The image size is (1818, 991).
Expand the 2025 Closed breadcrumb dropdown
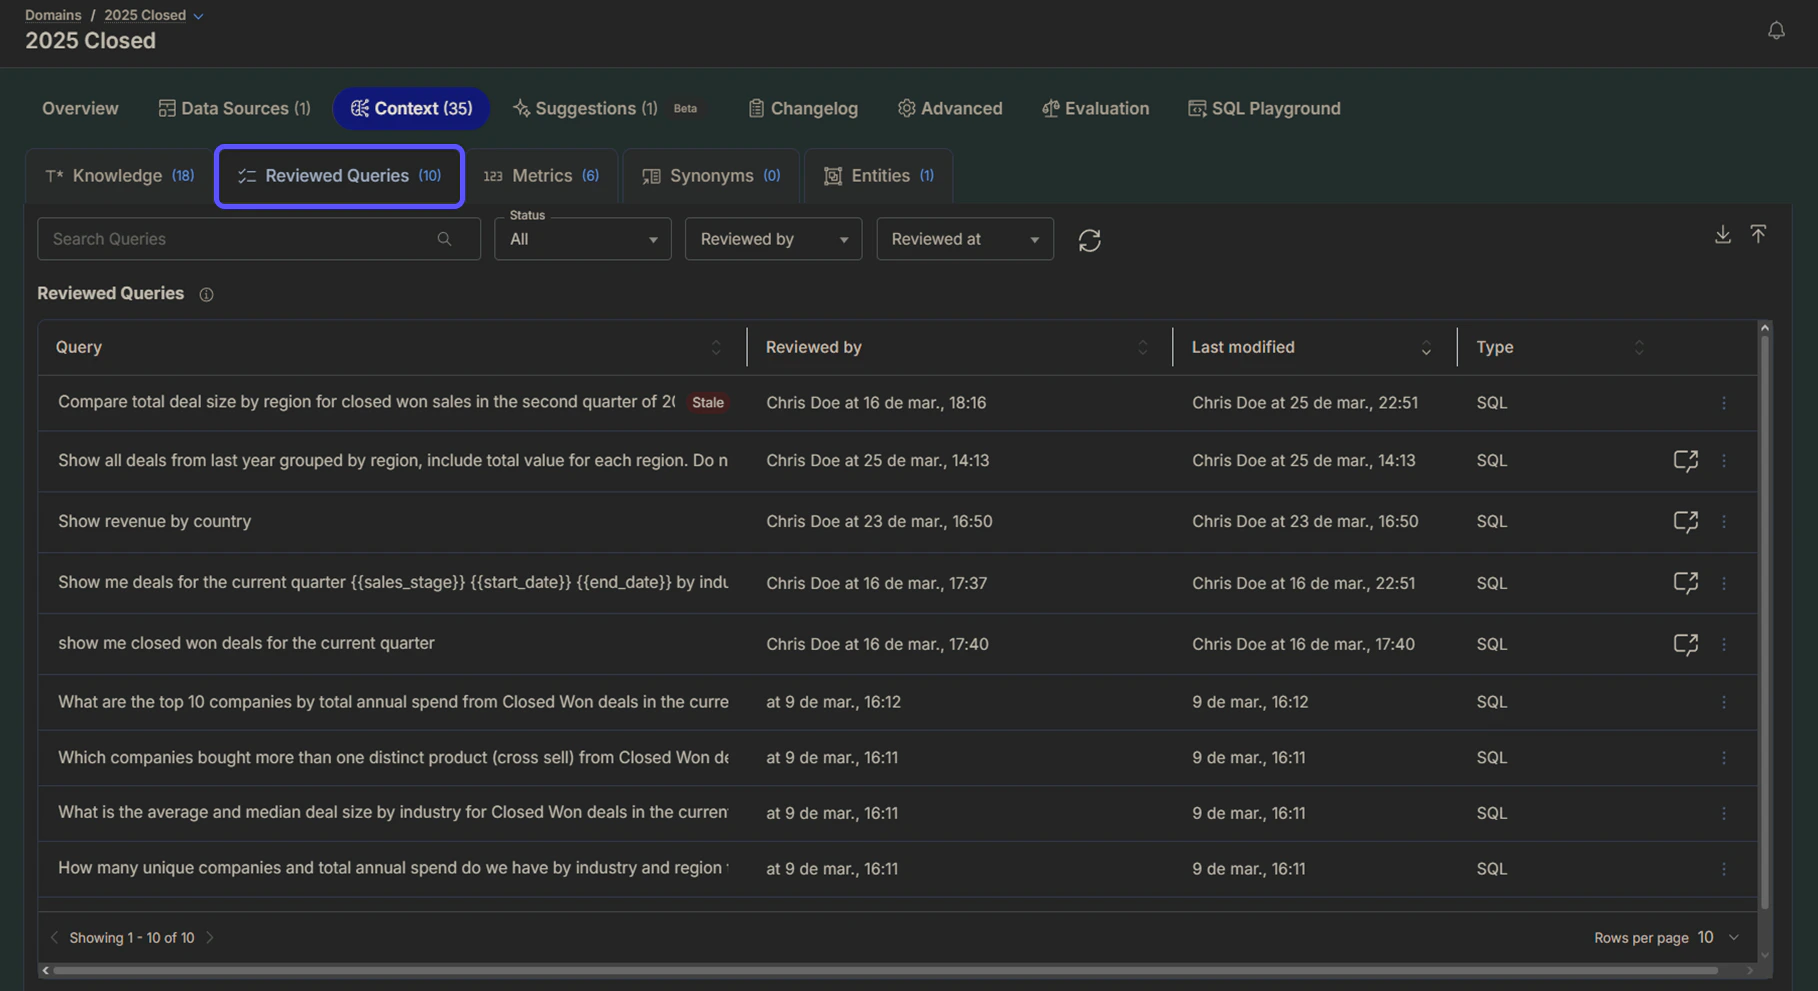(x=198, y=16)
